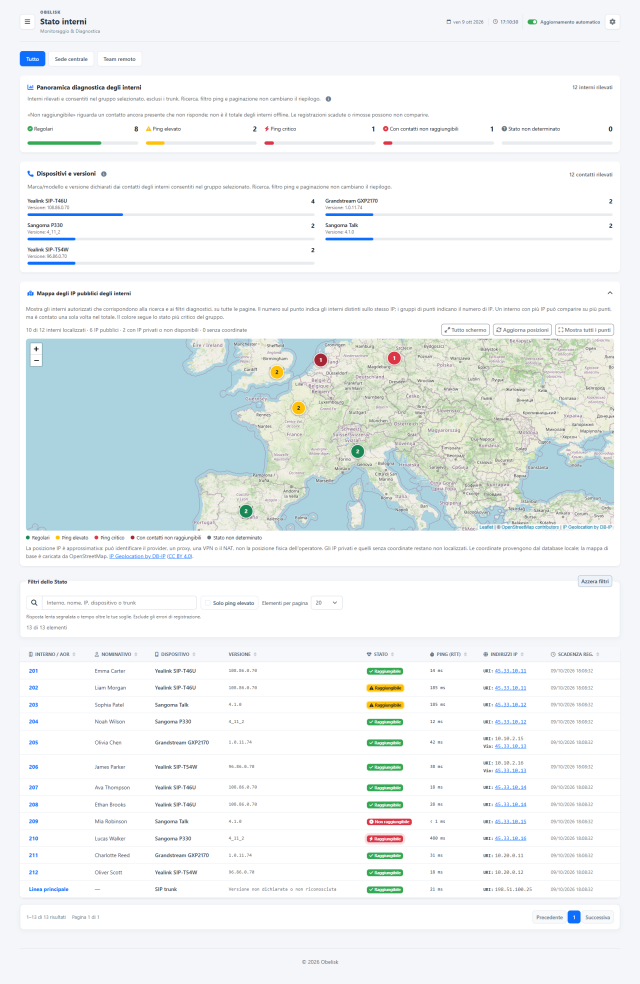Image resolution: width=640 pixels, height=984 pixels.
Task: Click the Yealink SIP-T46U device summary entry
Action: pyautogui.click(x=171, y=207)
